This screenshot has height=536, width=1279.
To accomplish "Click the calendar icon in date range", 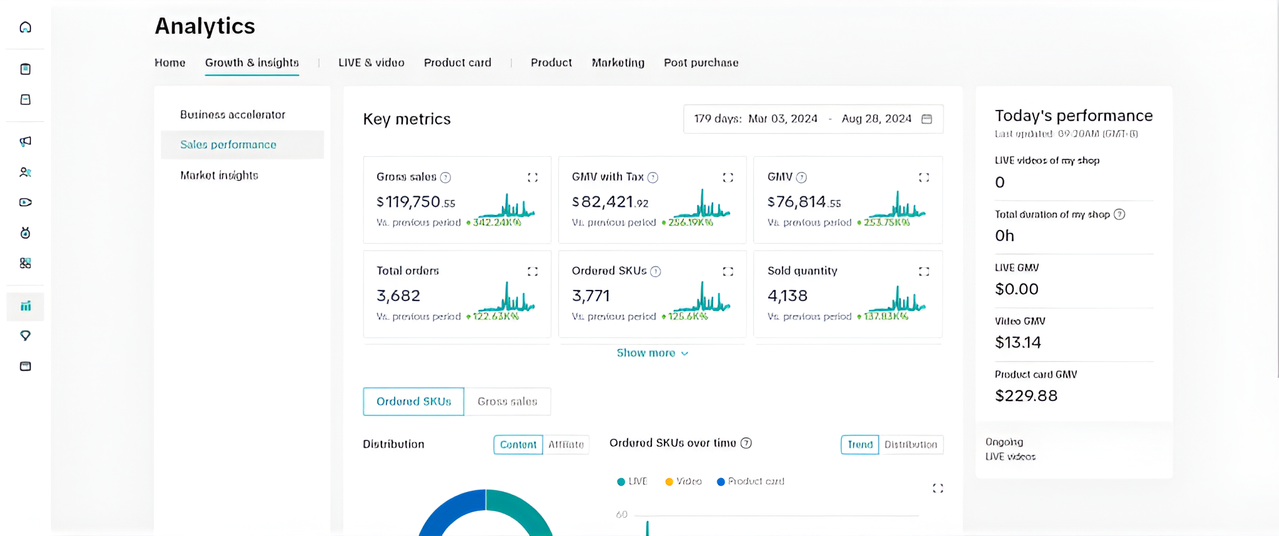I will tap(926, 119).
